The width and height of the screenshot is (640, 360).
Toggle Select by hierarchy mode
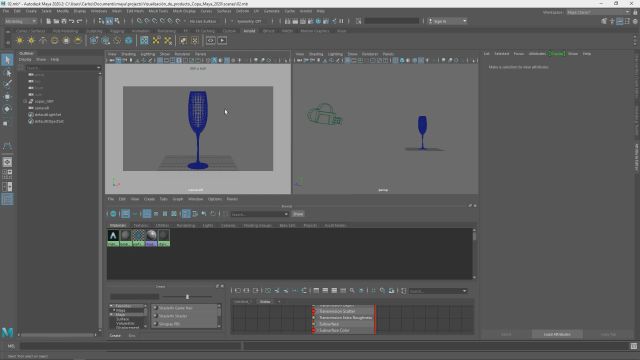(x=101, y=21)
